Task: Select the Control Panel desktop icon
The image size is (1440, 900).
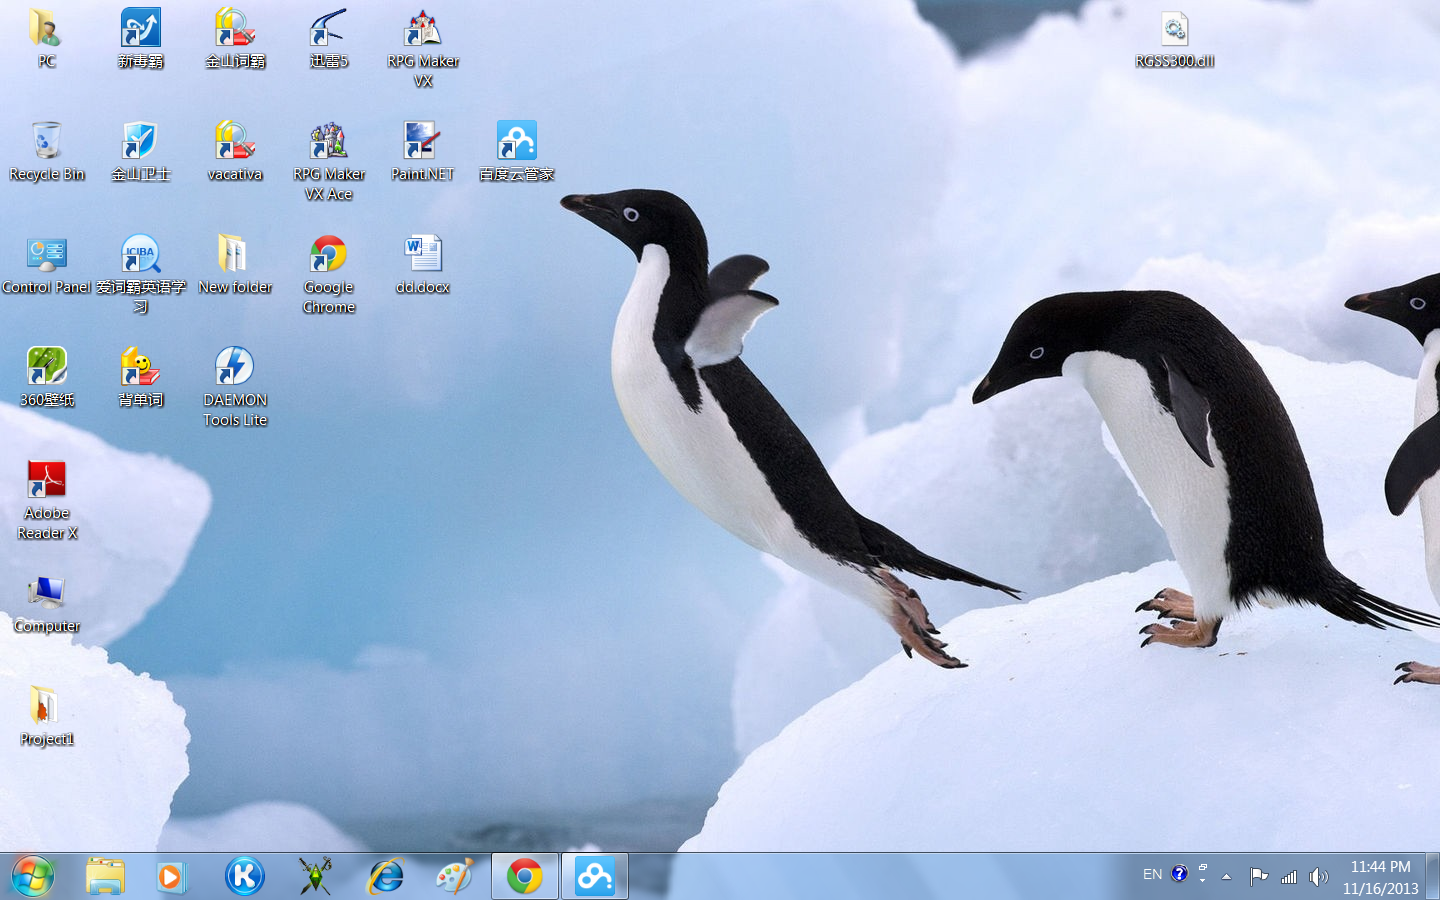Action: pos(47,264)
